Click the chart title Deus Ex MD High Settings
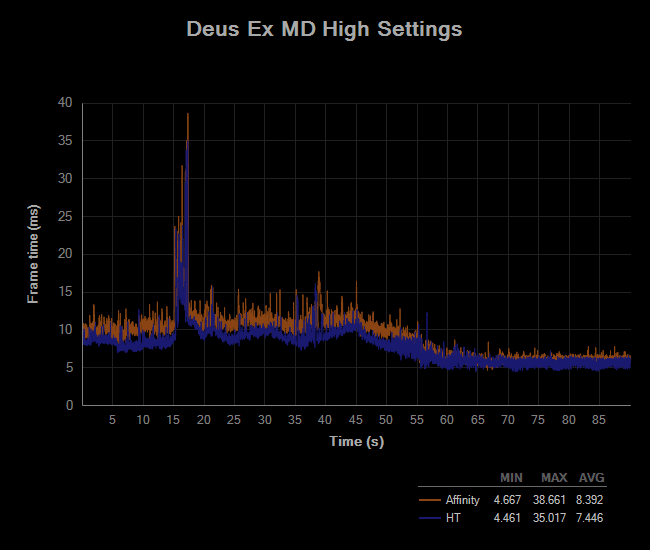Image resolution: width=650 pixels, height=550 pixels. (x=324, y=29)
